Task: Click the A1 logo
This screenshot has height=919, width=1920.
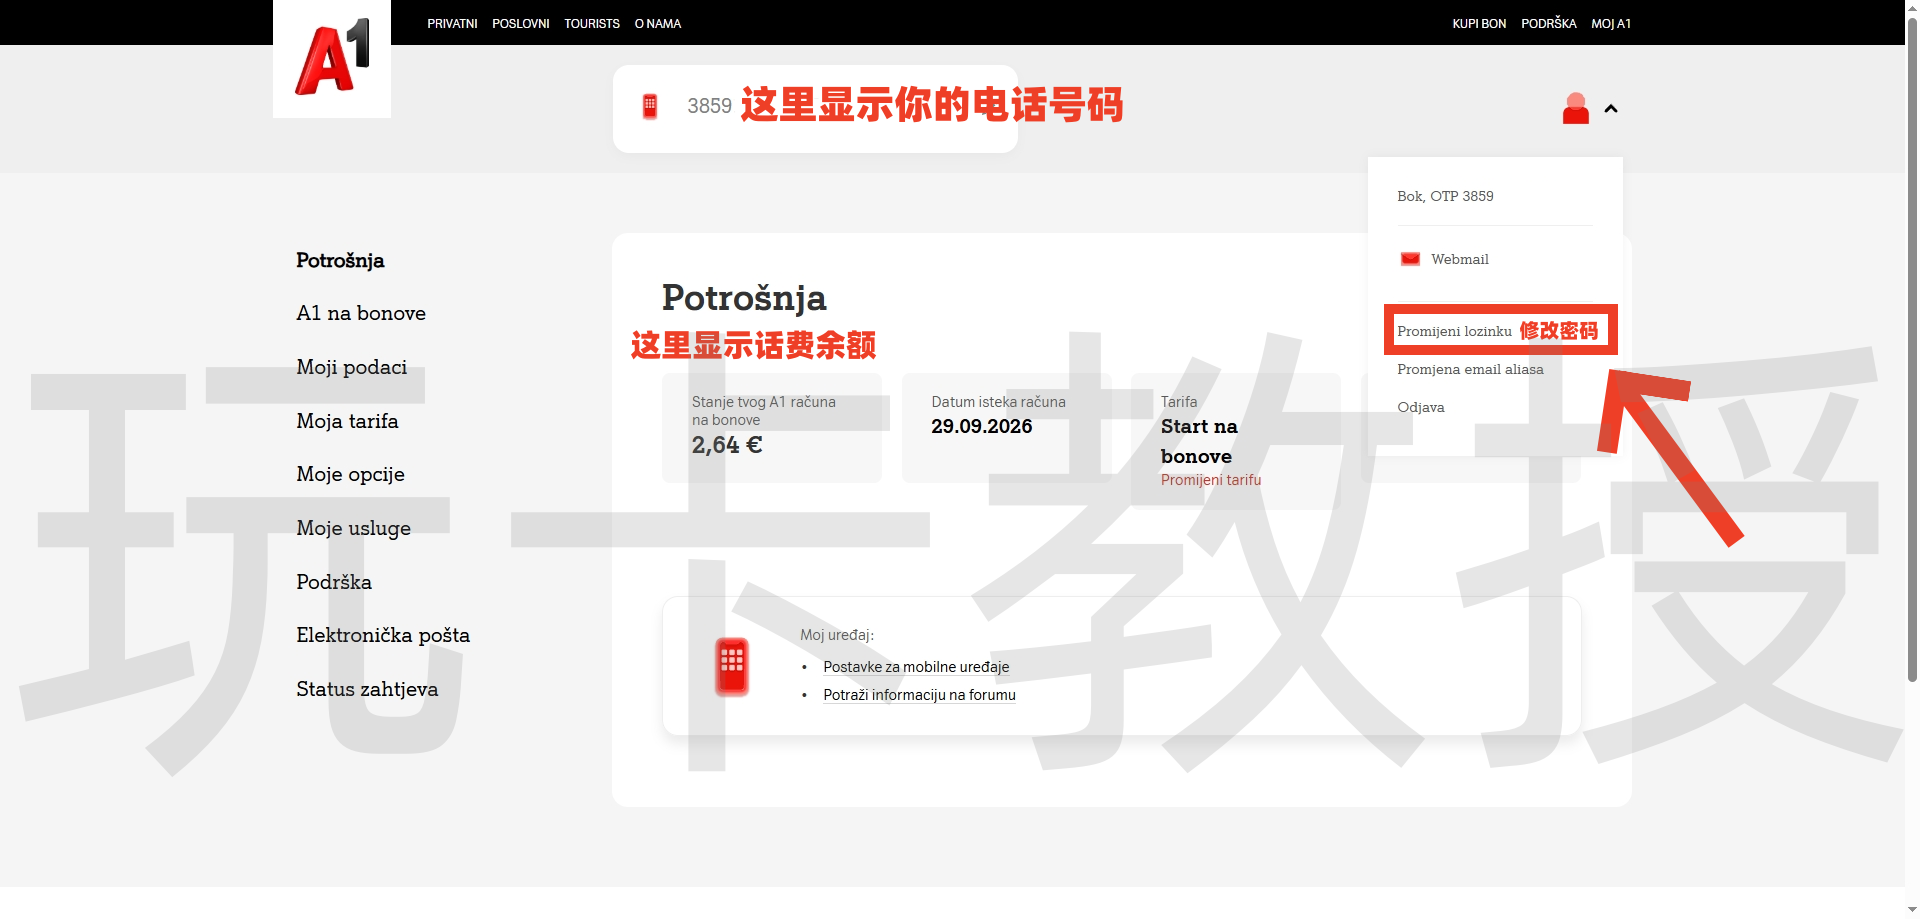Action: (331, 57)
